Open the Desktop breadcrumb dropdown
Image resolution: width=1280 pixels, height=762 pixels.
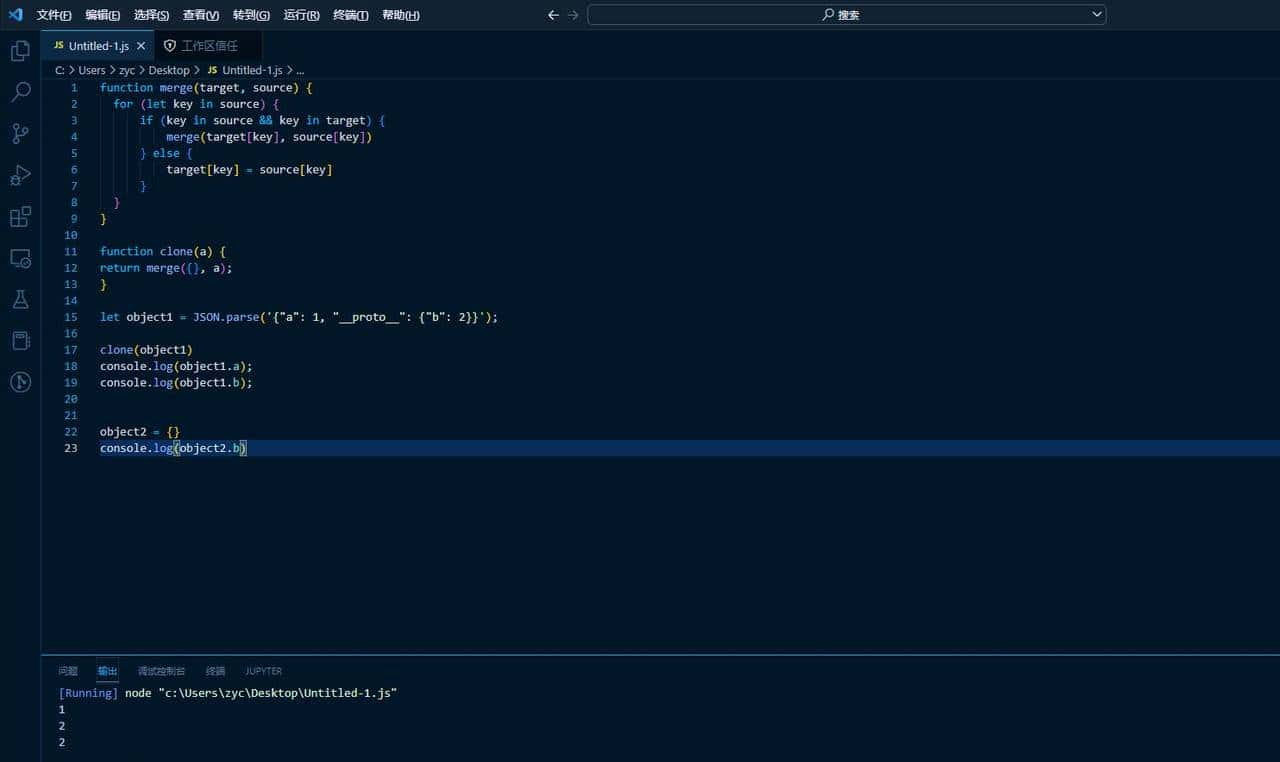[x=168, y=70]
